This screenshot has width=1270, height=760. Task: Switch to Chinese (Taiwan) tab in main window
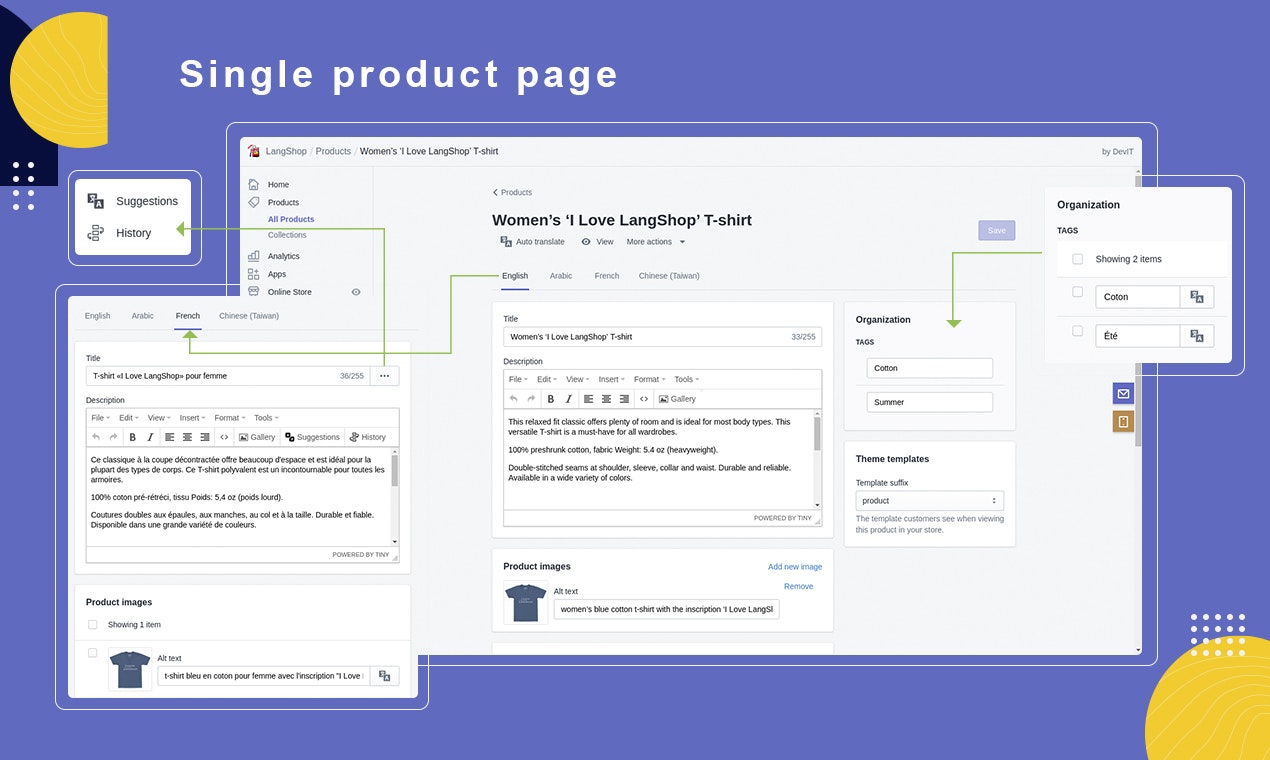pos(669,276)
